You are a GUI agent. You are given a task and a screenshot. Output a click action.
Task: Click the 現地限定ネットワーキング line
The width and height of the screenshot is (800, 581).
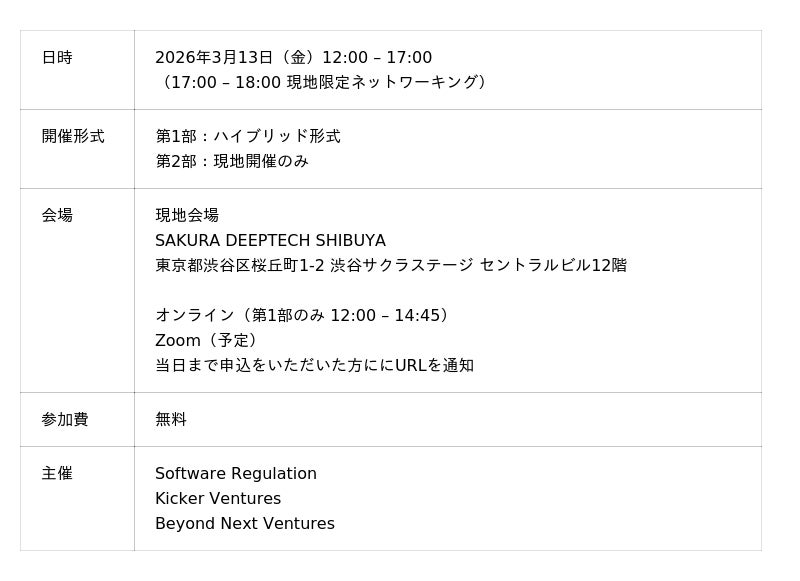tap(324, 82)
